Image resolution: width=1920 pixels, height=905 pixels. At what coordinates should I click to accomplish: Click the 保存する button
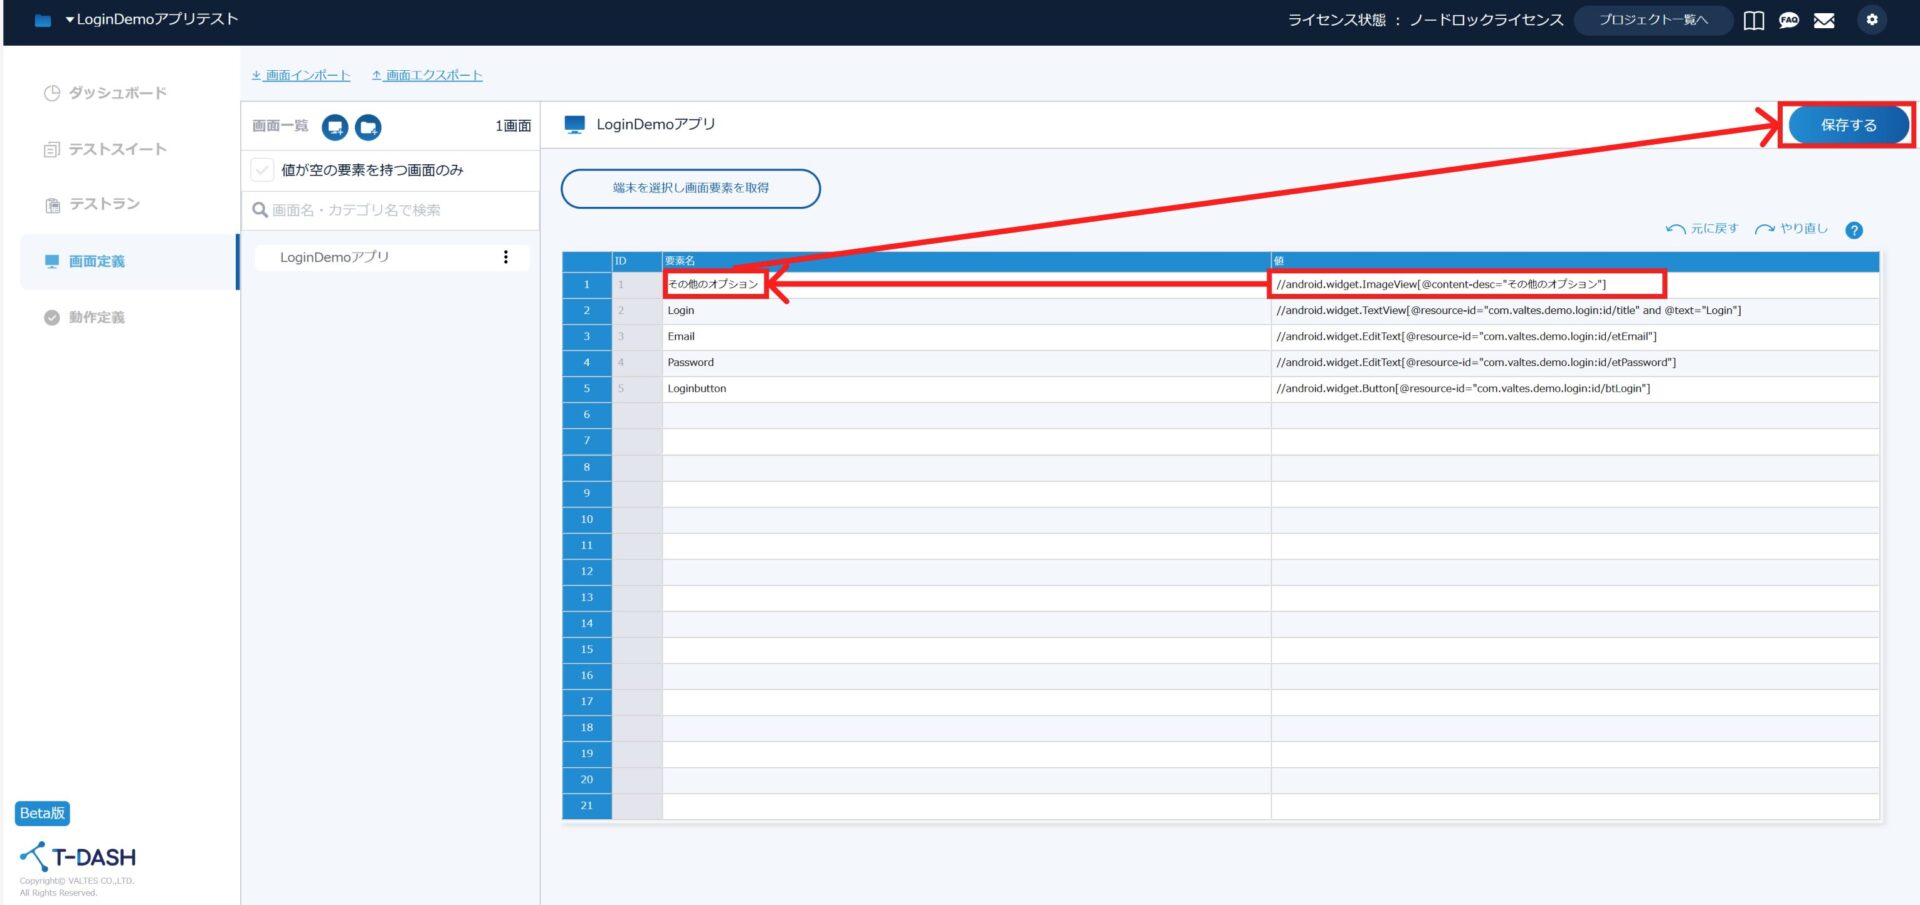1848,125
